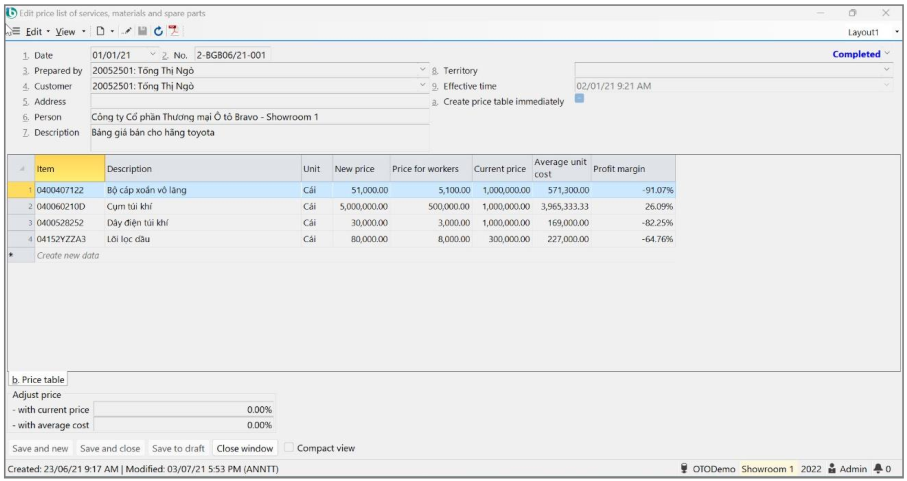907x481 pixels.
Task: Open the Layout1 dropdown
Action: [x=869, y=32]
